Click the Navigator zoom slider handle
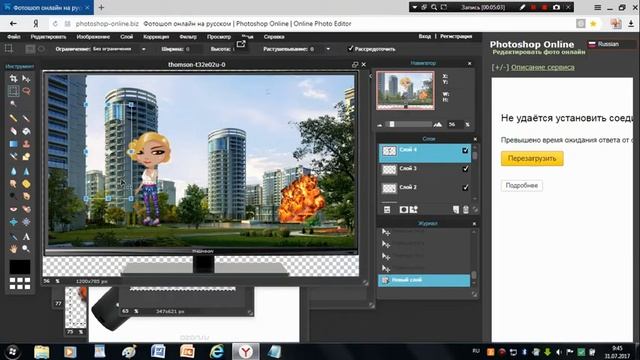 (x=392, y=124)
